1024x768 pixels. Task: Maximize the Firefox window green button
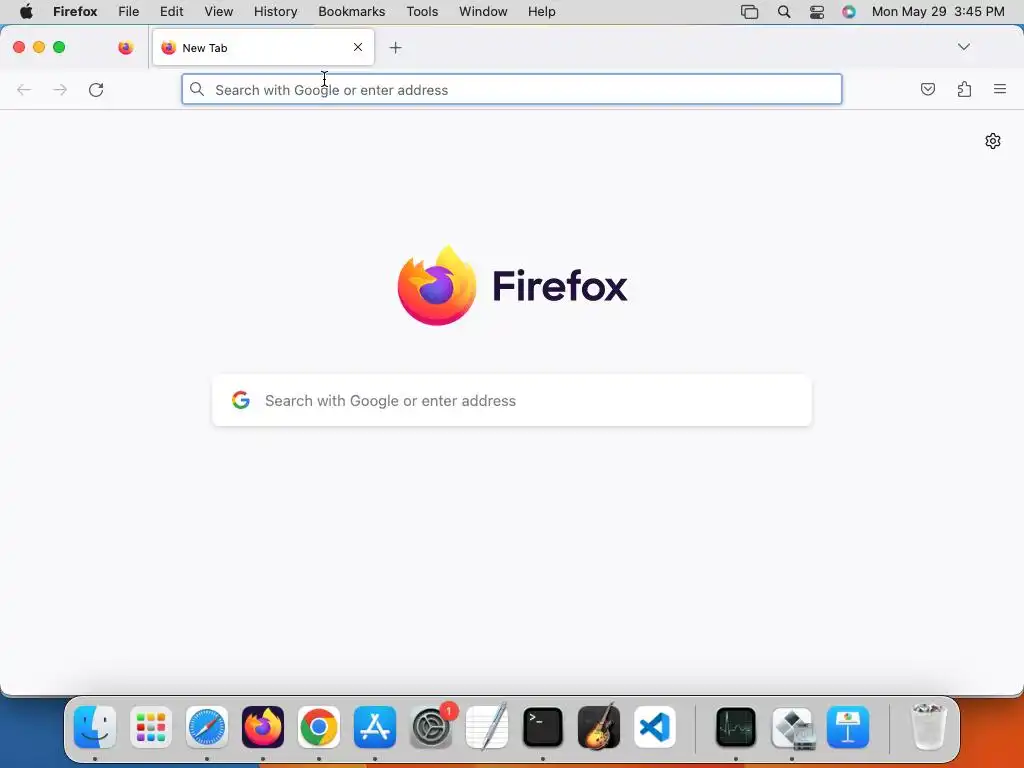tap(59, 47)
